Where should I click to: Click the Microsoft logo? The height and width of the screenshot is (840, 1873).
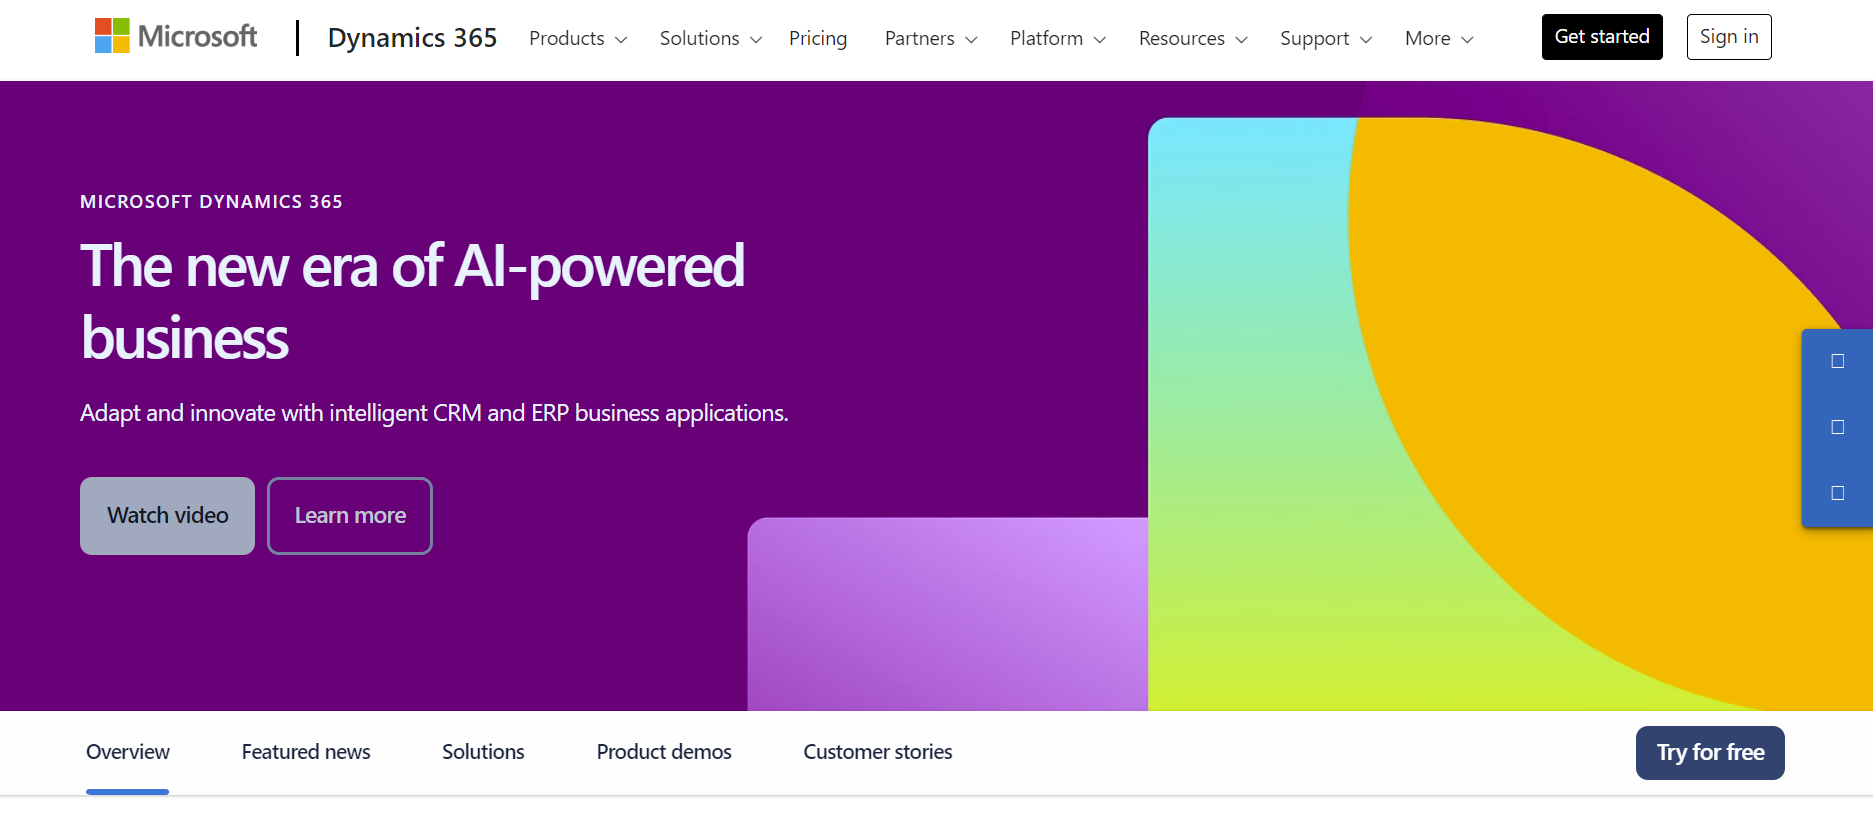[x=176, y=36]
